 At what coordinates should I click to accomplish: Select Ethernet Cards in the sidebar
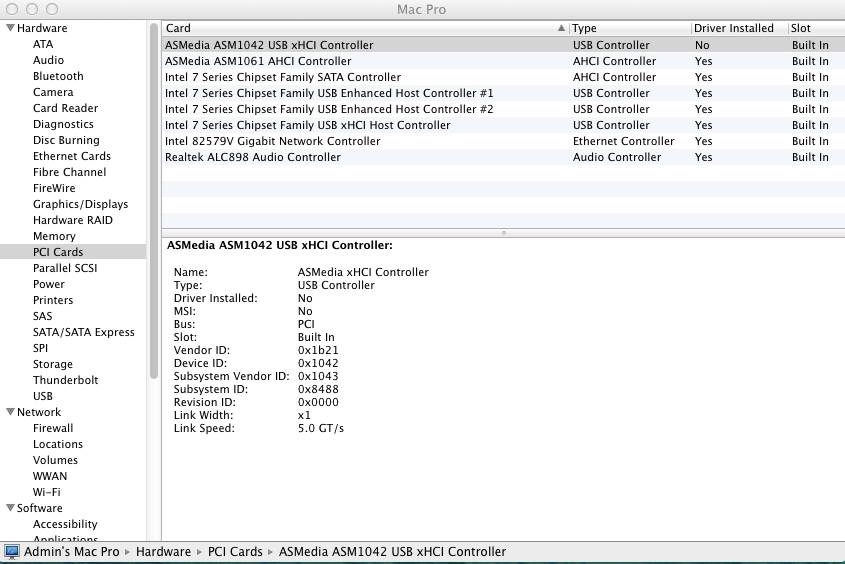click(x=72, y=156)
